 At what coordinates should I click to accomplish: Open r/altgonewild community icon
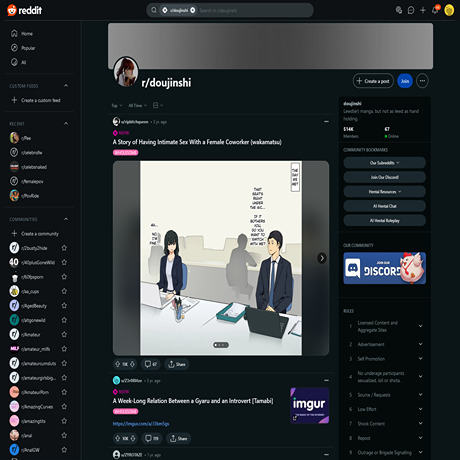click(x=14, y=320)
